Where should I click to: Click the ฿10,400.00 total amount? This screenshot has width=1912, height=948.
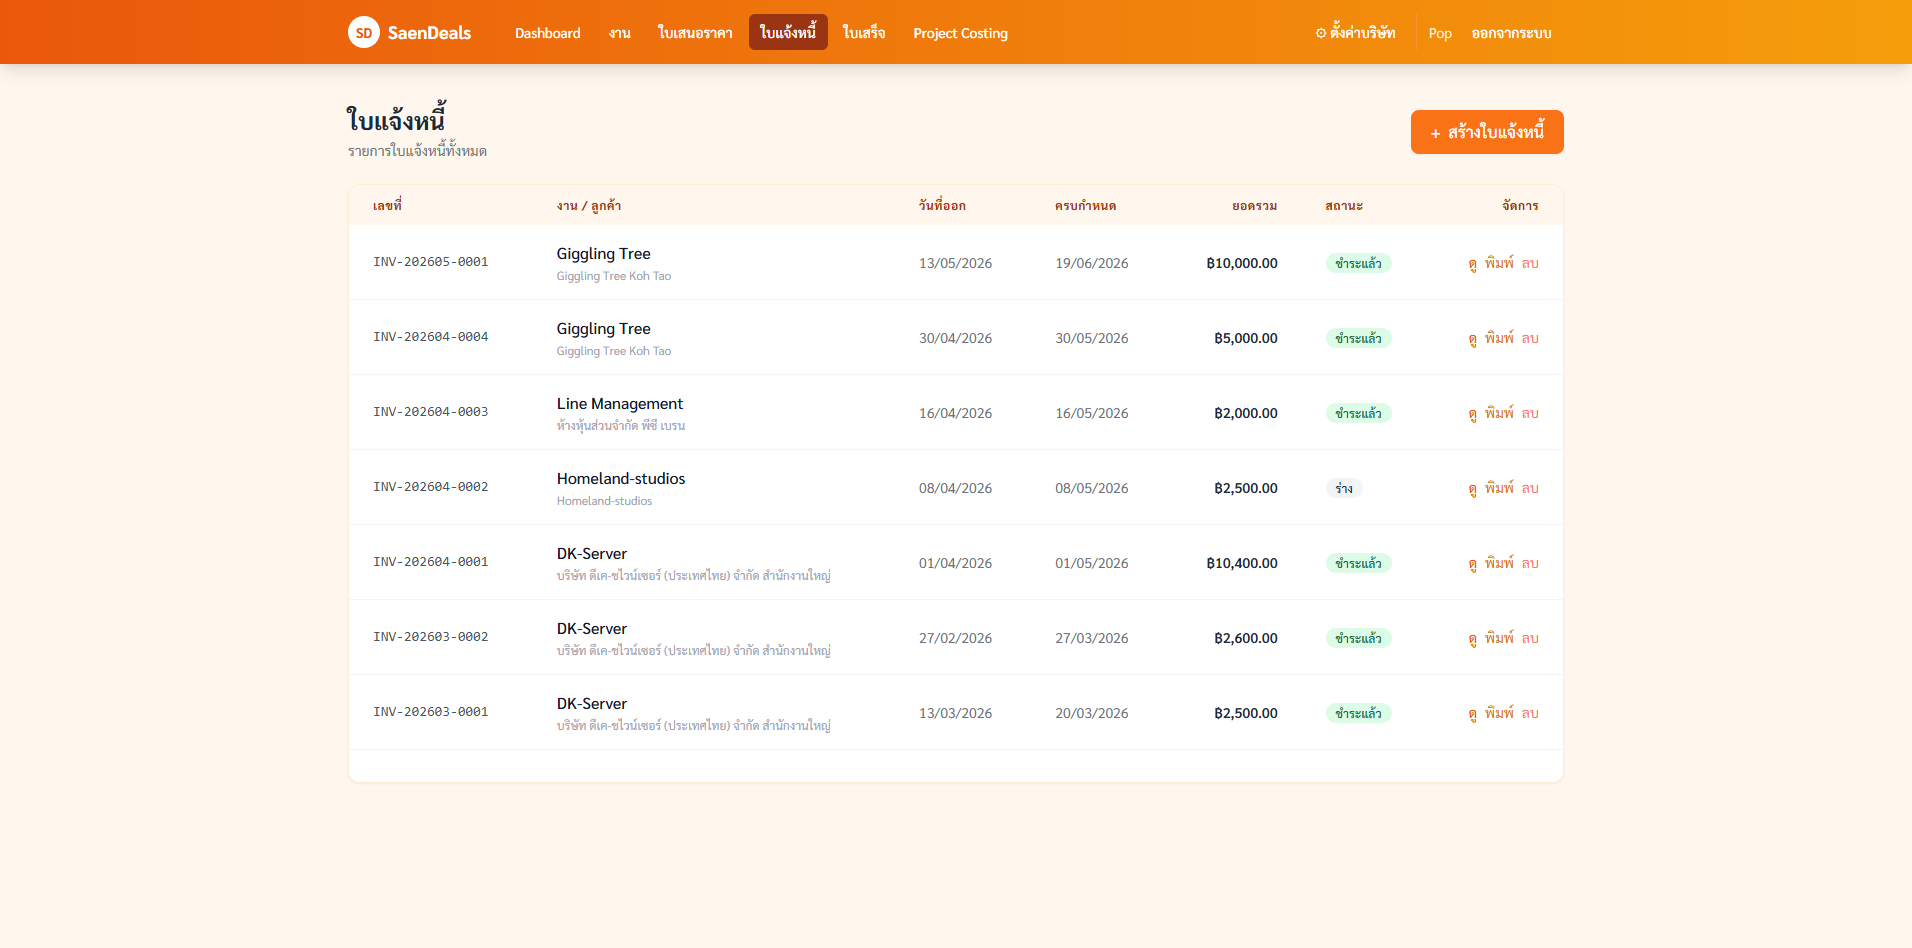(1242, 563)
